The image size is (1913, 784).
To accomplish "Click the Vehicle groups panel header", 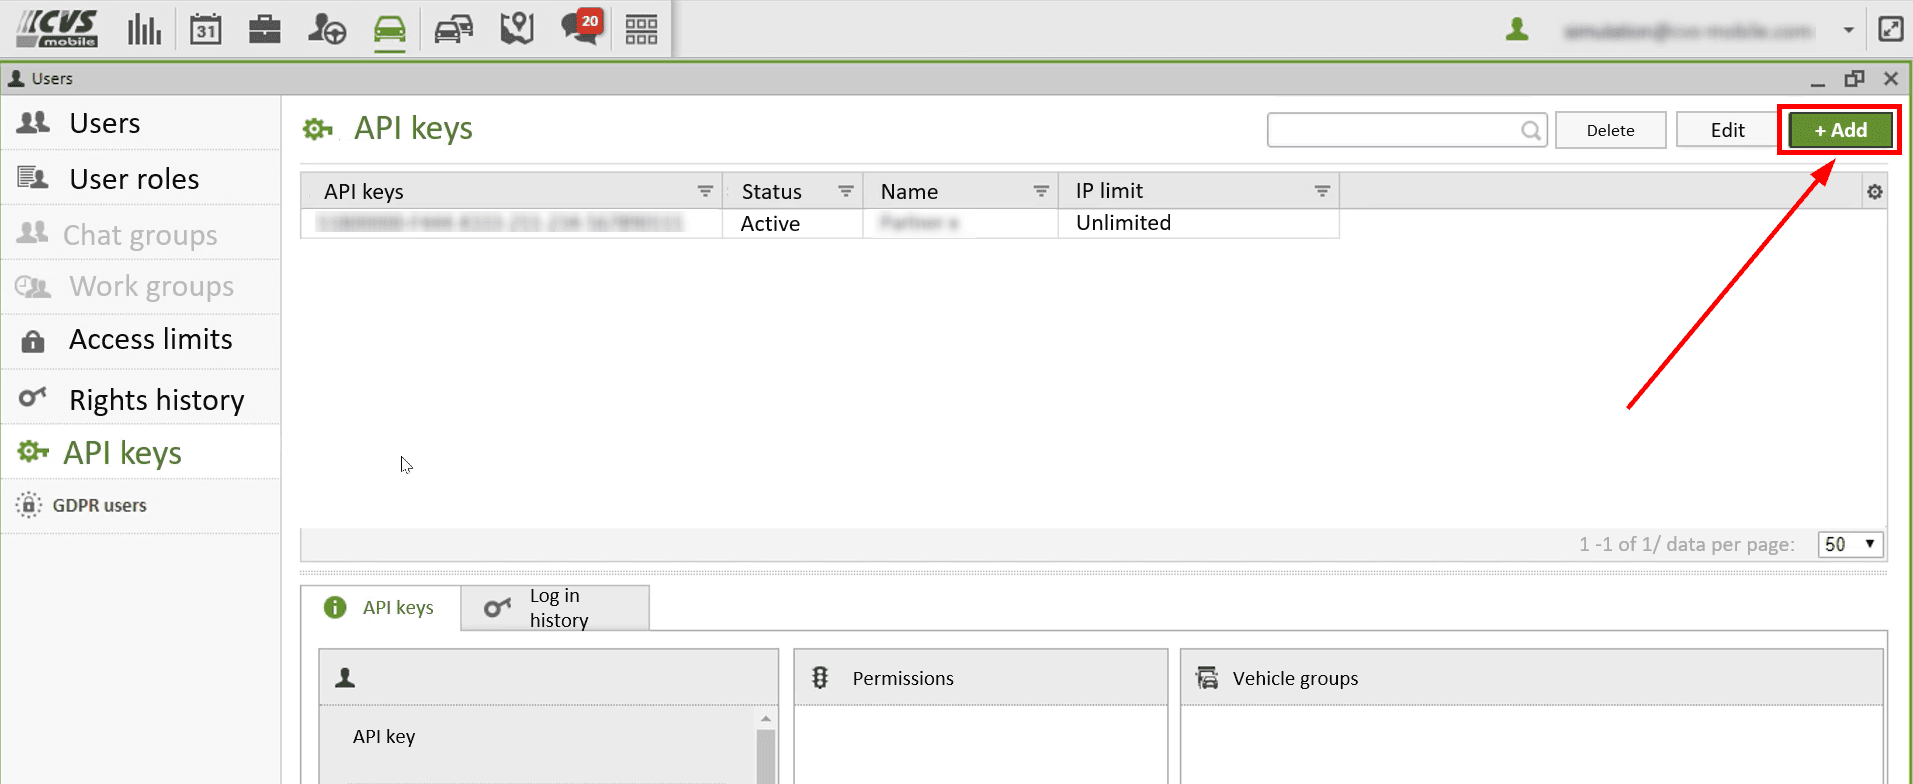I will 1532,678.
